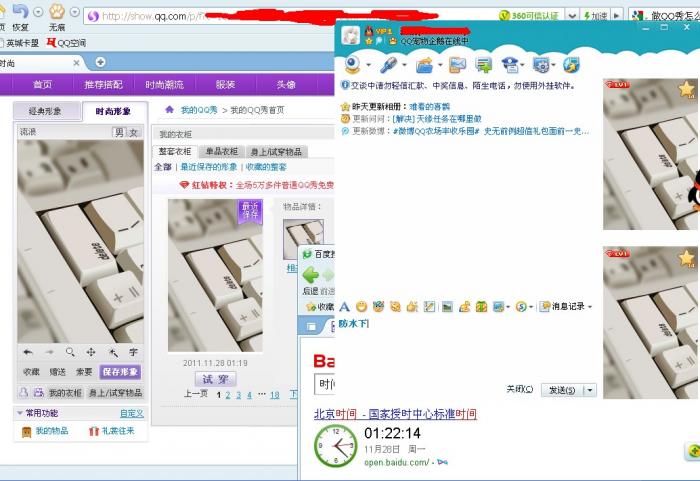Click the green back arrow in the Baidu window

(311, 275)
